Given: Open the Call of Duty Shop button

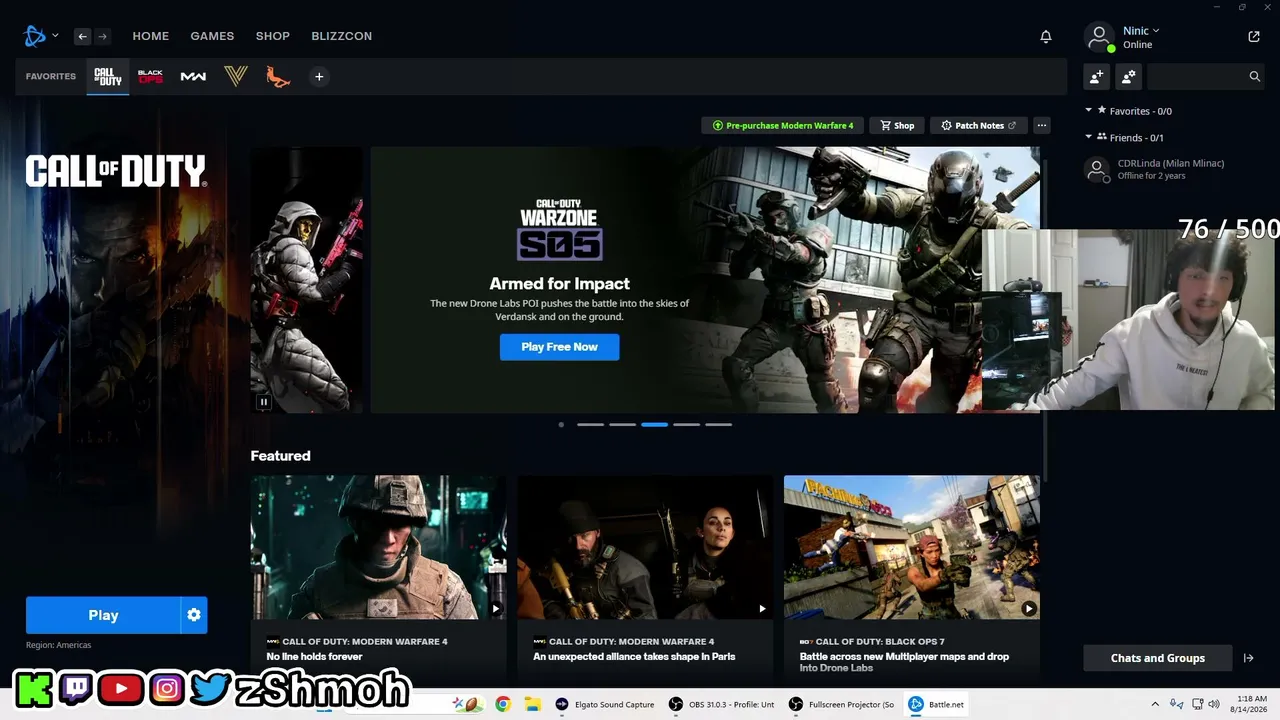Looking at the screenshot, I should coord(897,125).
